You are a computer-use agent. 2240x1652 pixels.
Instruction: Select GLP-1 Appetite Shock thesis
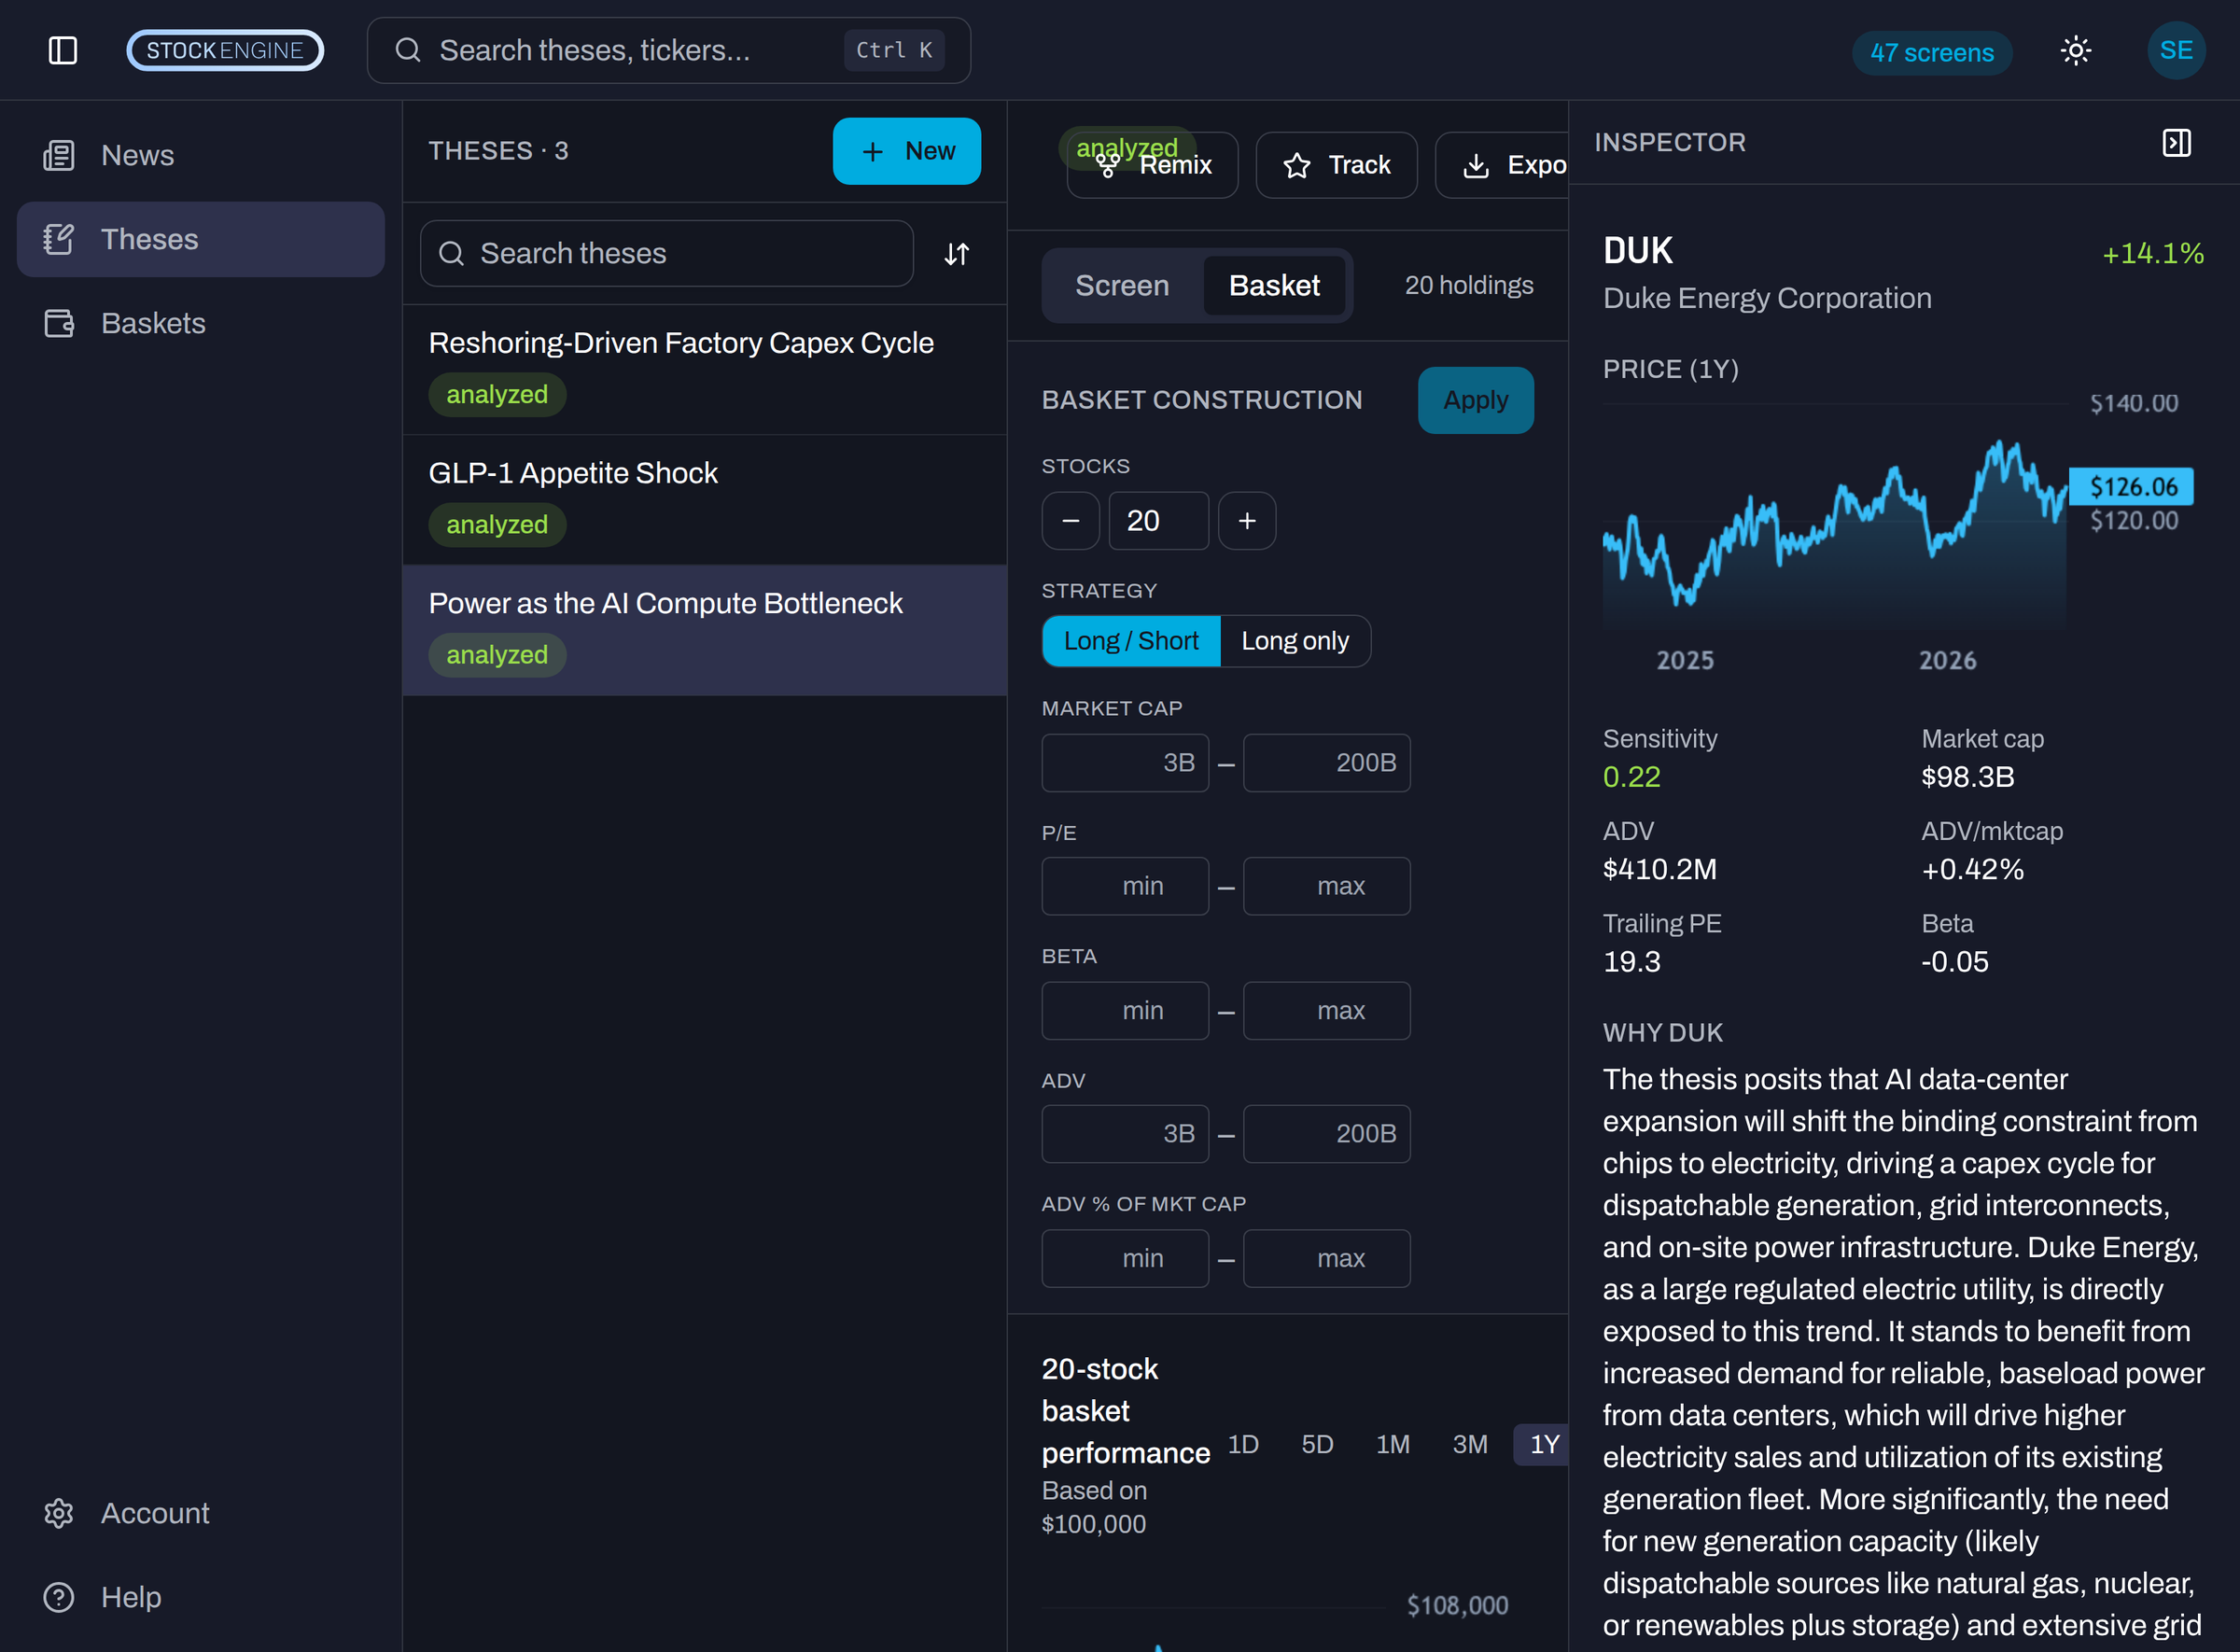[705, 500]
